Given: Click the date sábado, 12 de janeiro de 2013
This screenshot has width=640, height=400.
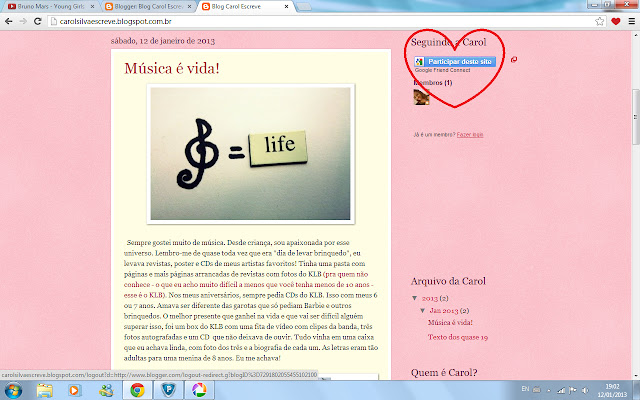Looking at the screenshot, I should [162, 41].
